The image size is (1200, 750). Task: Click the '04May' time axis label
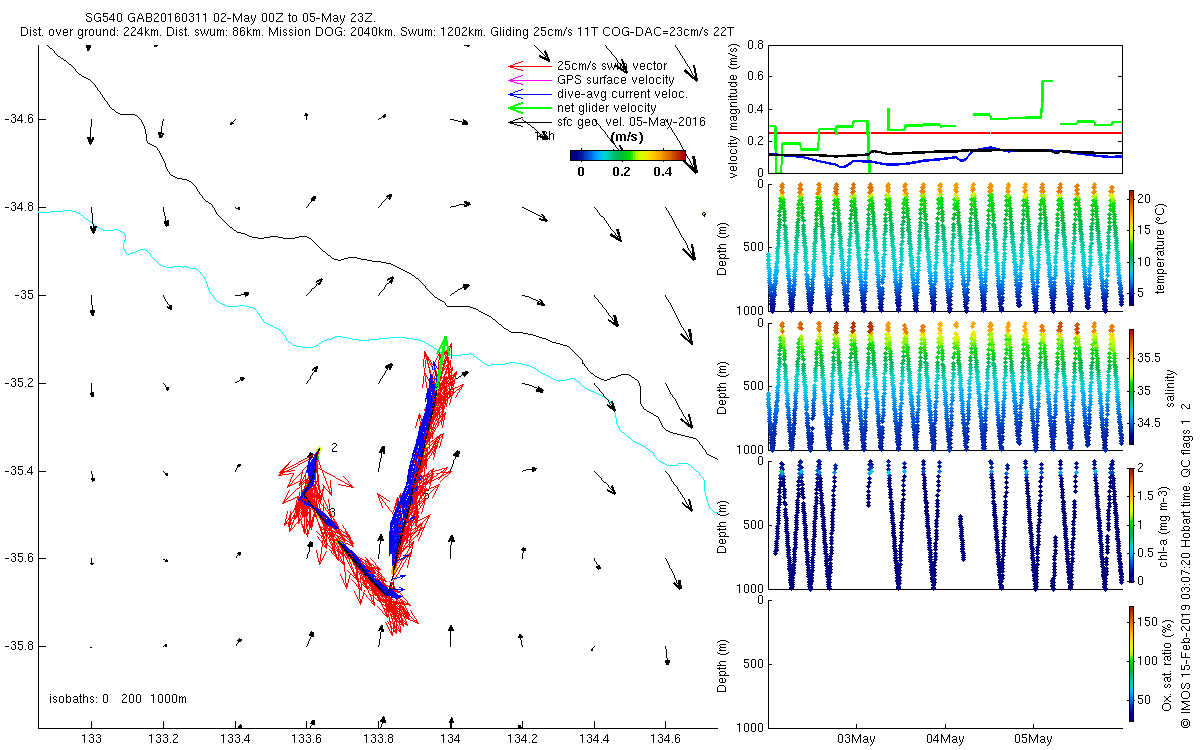(x=945, y=739)
